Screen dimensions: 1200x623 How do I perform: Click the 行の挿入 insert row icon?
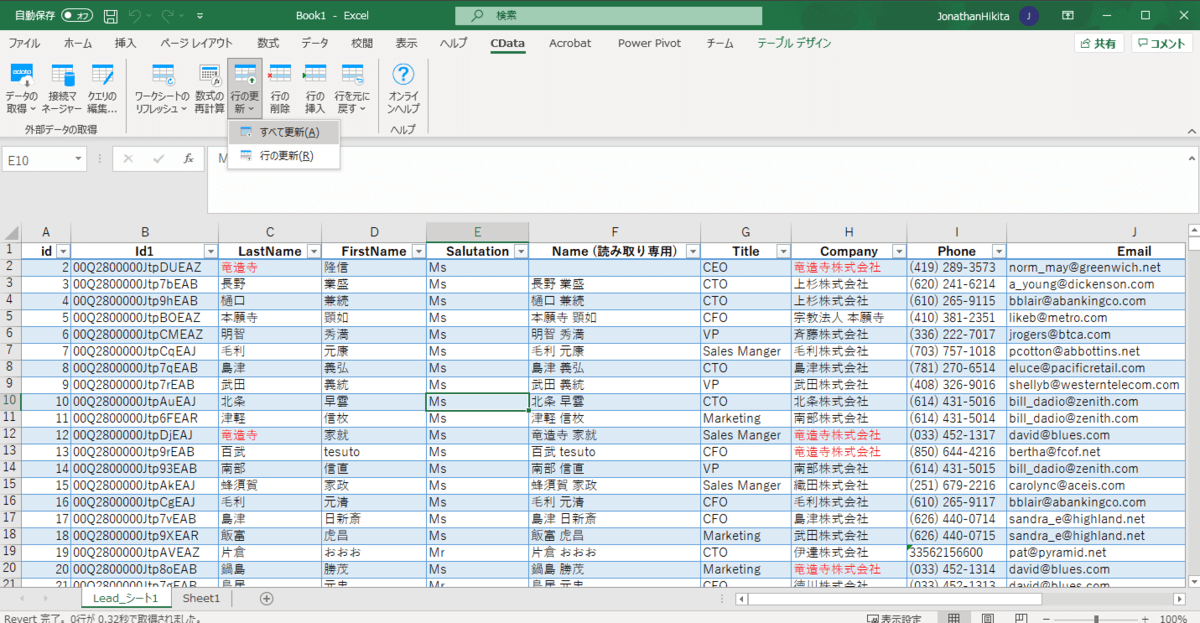click(x=315, y=76)
